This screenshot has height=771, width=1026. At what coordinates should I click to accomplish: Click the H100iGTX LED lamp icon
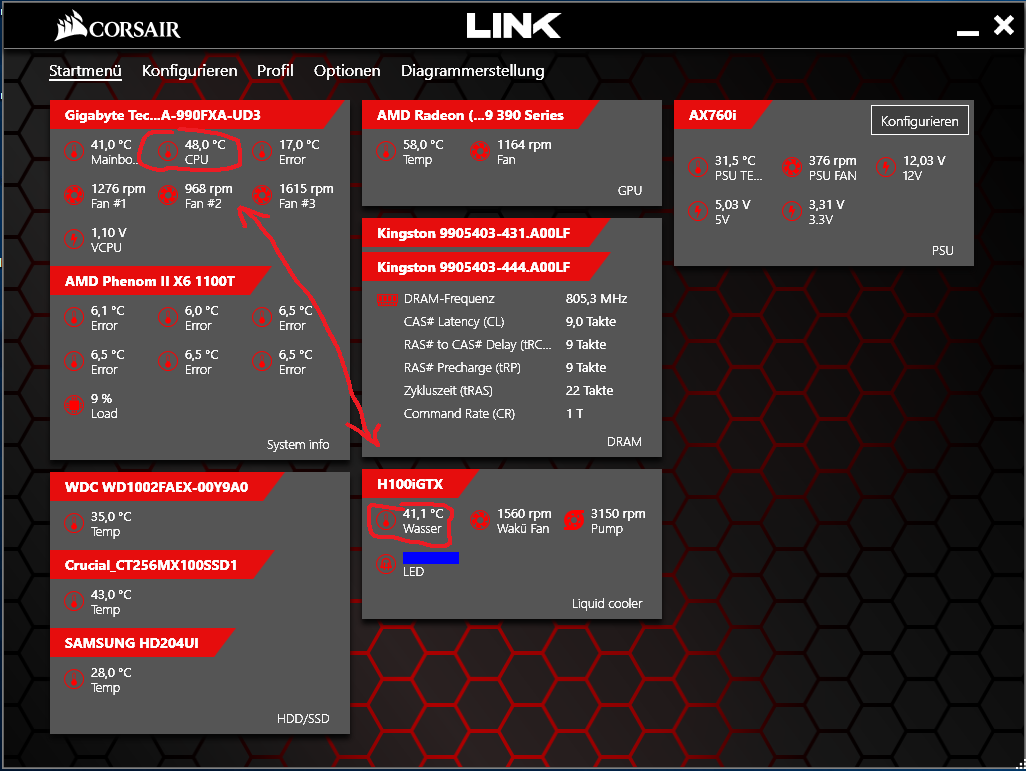(385, 564)
